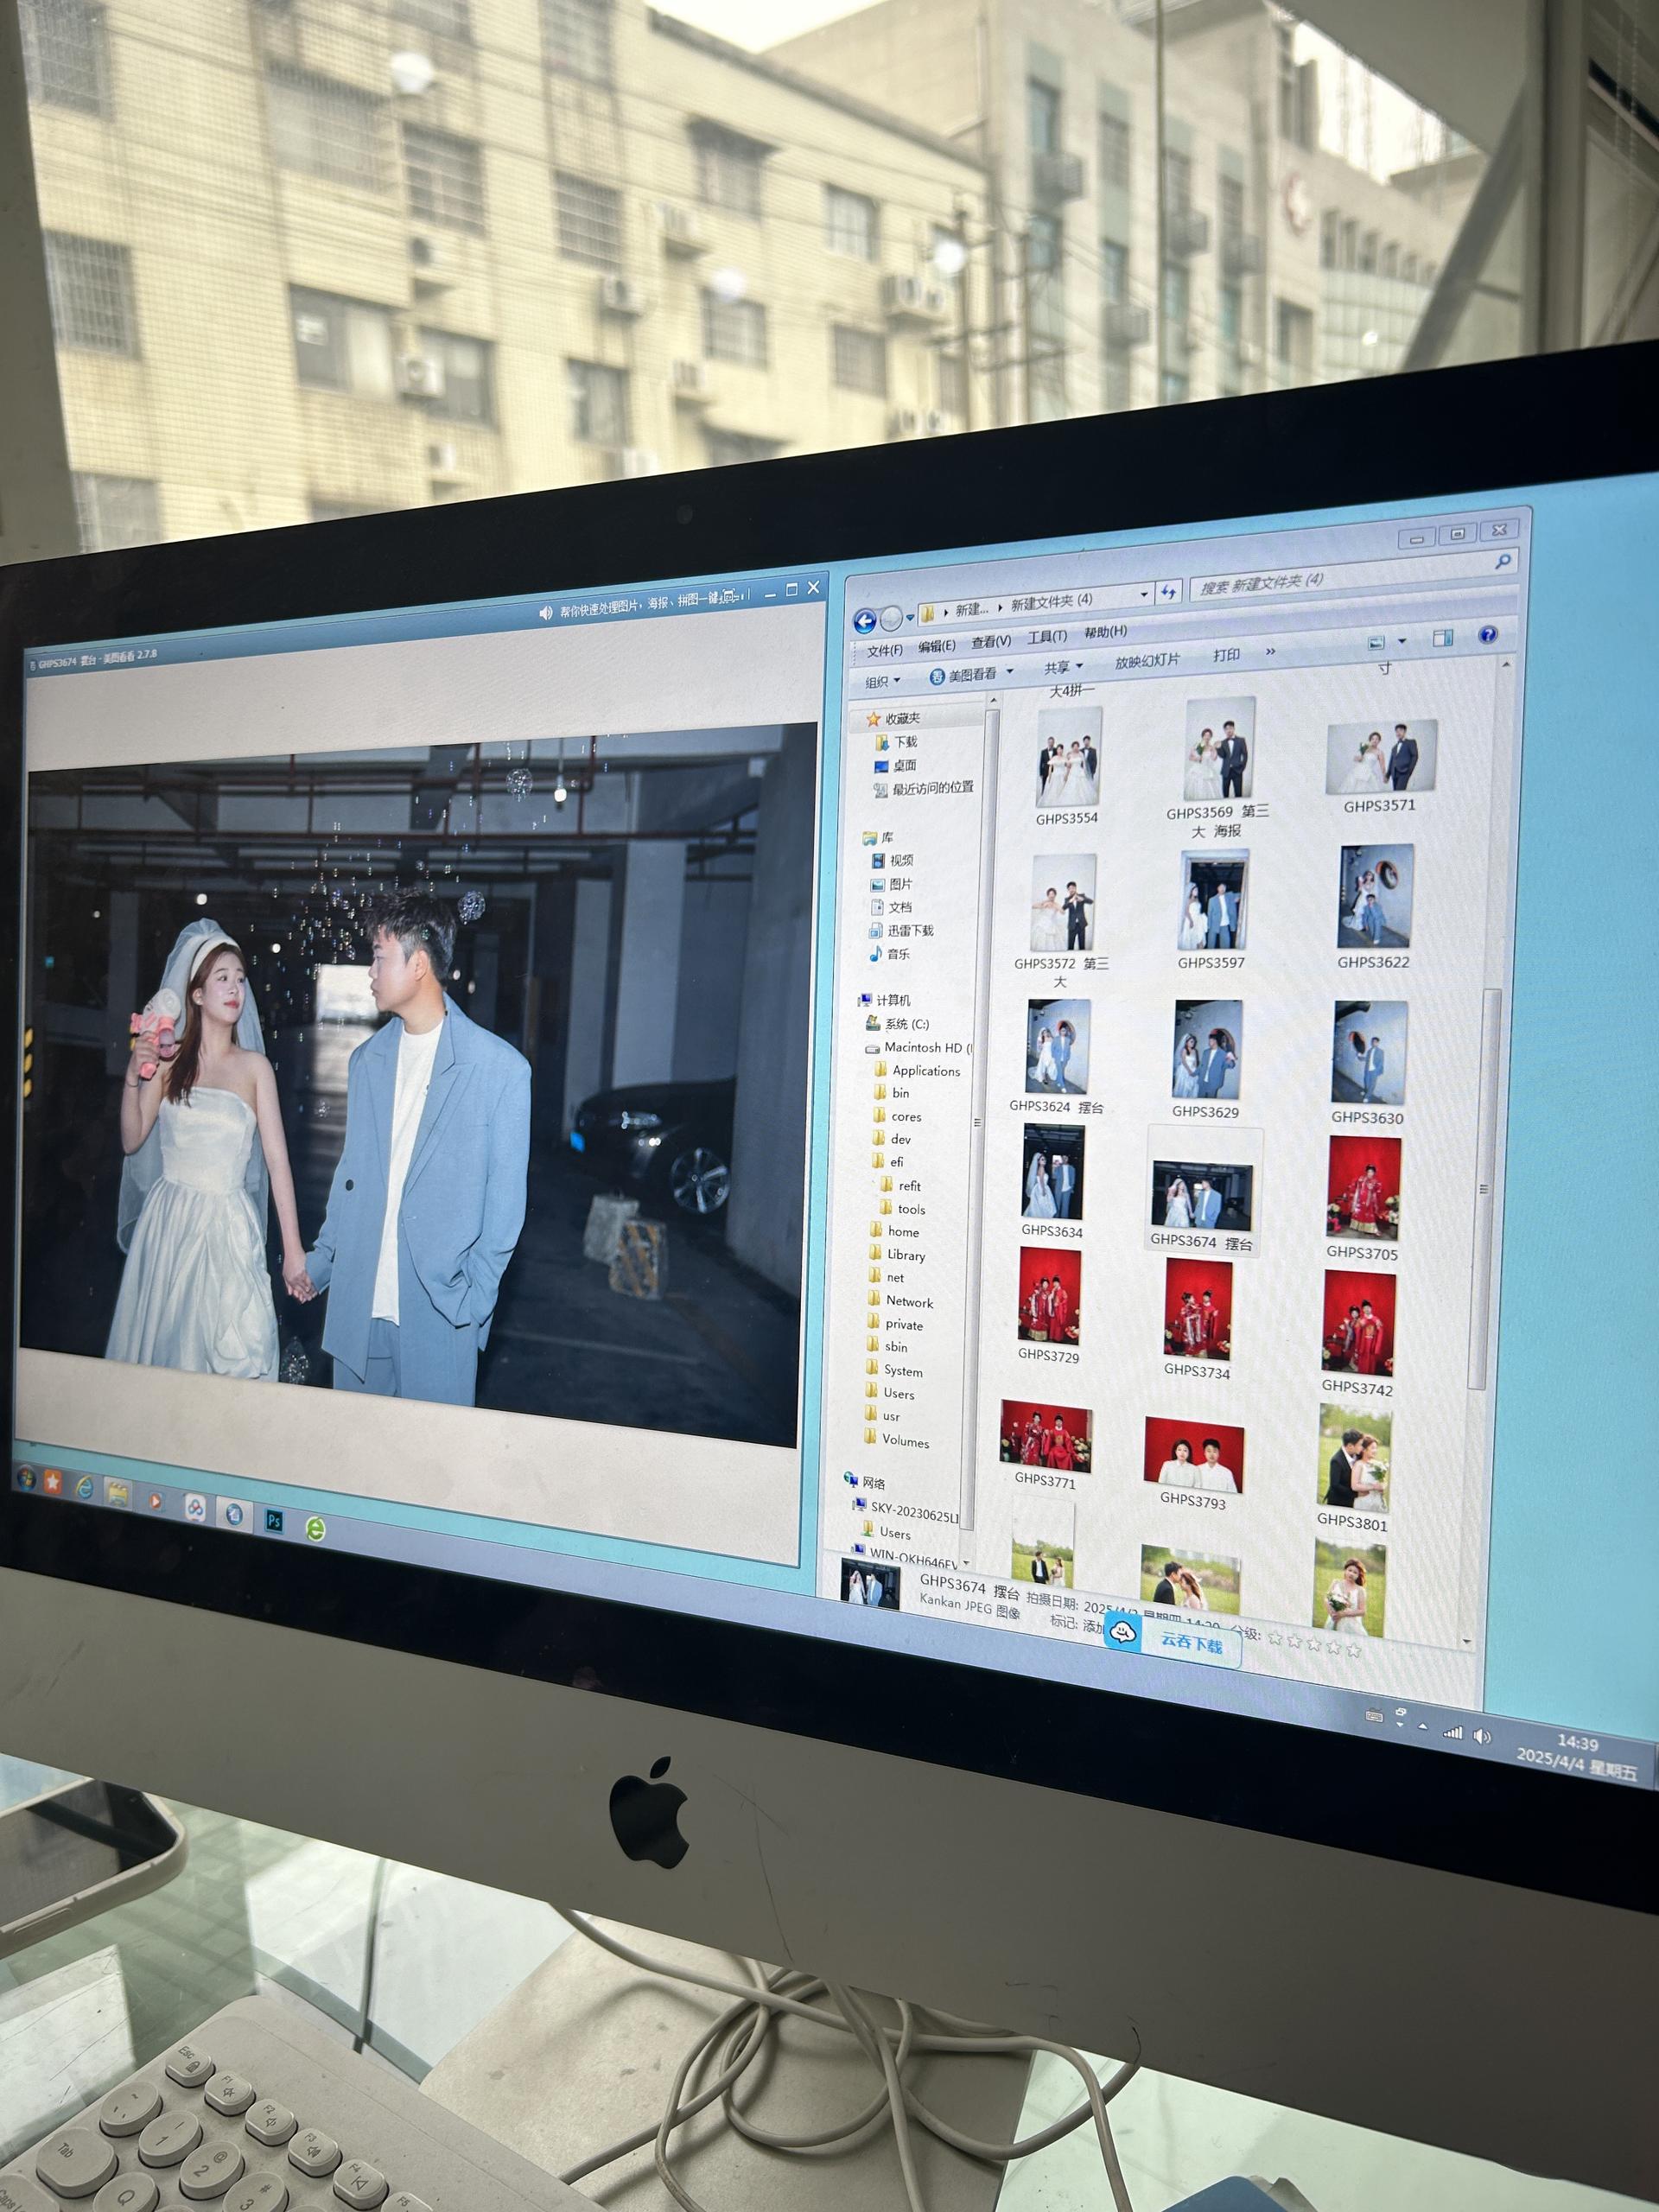Image resolution: width=1659 pixels, height=2212 pixels.
Task: Toggle the preview pane icon
Action: coord(1442,638)
